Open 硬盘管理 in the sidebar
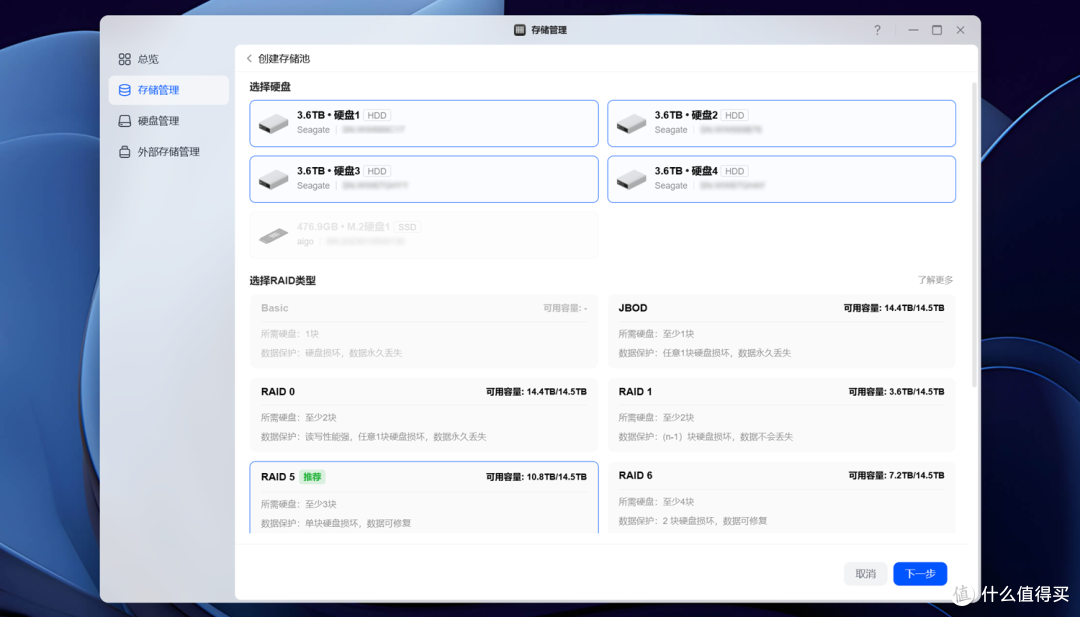This screenshot has height=617, width=1080. click(168, 121)
